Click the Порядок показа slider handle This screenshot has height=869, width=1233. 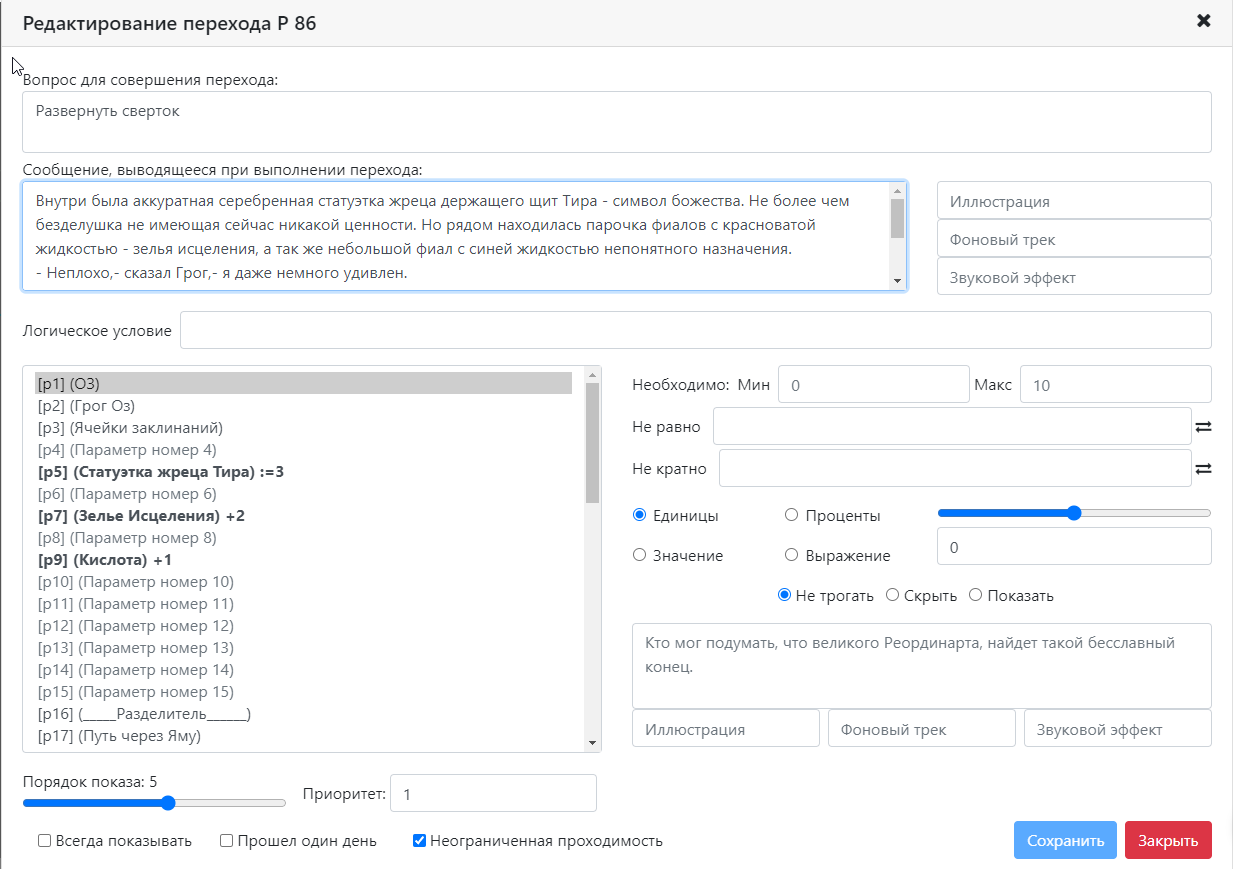click(x=168, y=803)
